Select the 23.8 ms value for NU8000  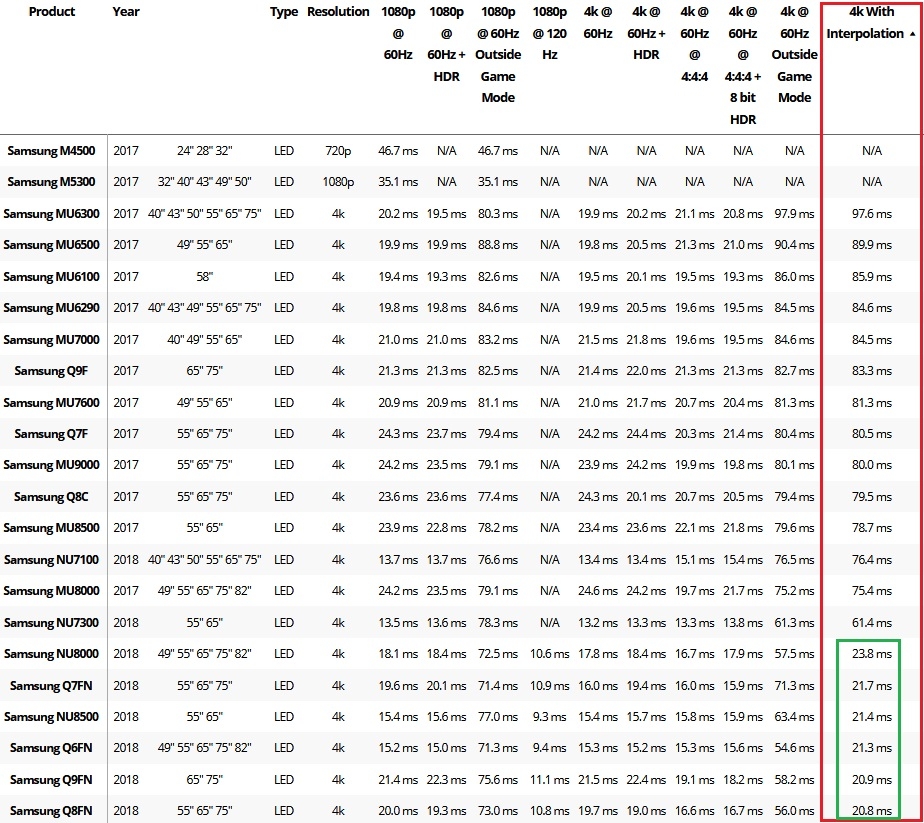(x=872, y=655)
